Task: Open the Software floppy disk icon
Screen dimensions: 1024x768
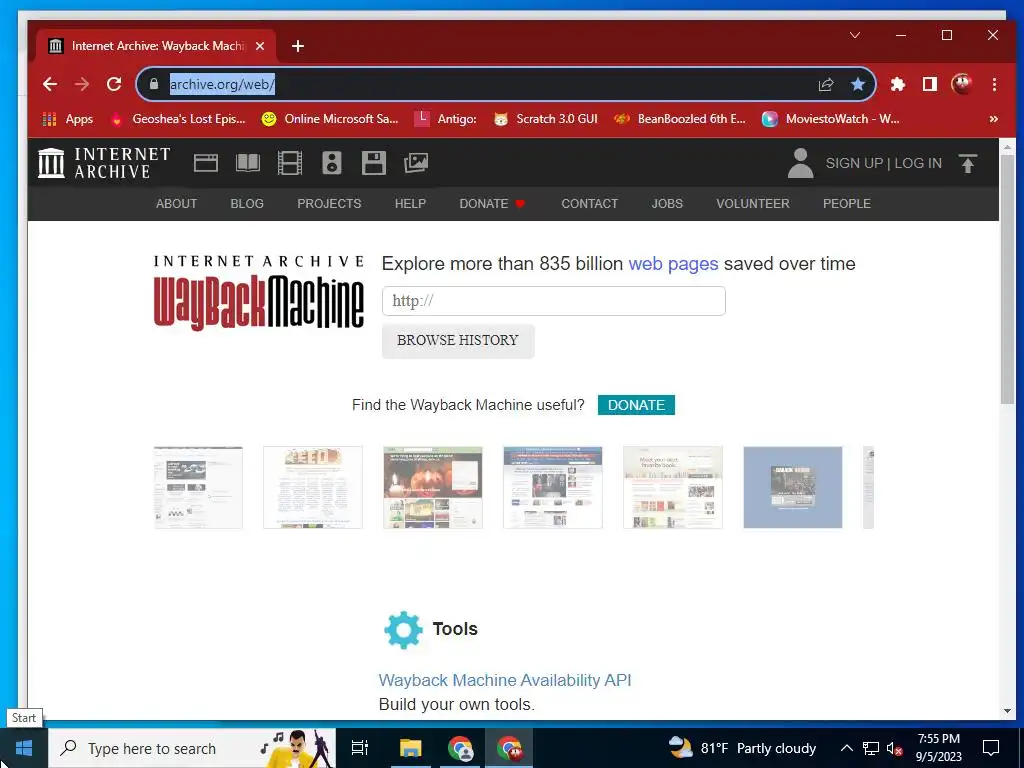Action: (374, 163)
